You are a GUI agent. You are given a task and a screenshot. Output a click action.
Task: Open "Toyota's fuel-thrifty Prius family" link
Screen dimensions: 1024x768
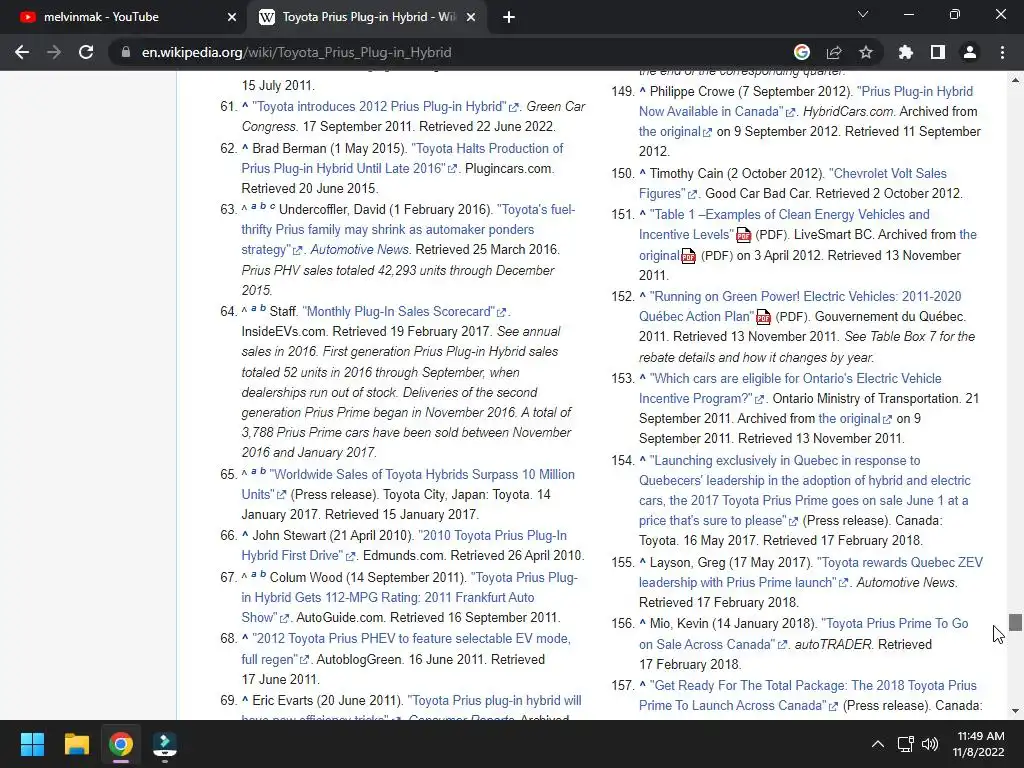pos(408,229)
